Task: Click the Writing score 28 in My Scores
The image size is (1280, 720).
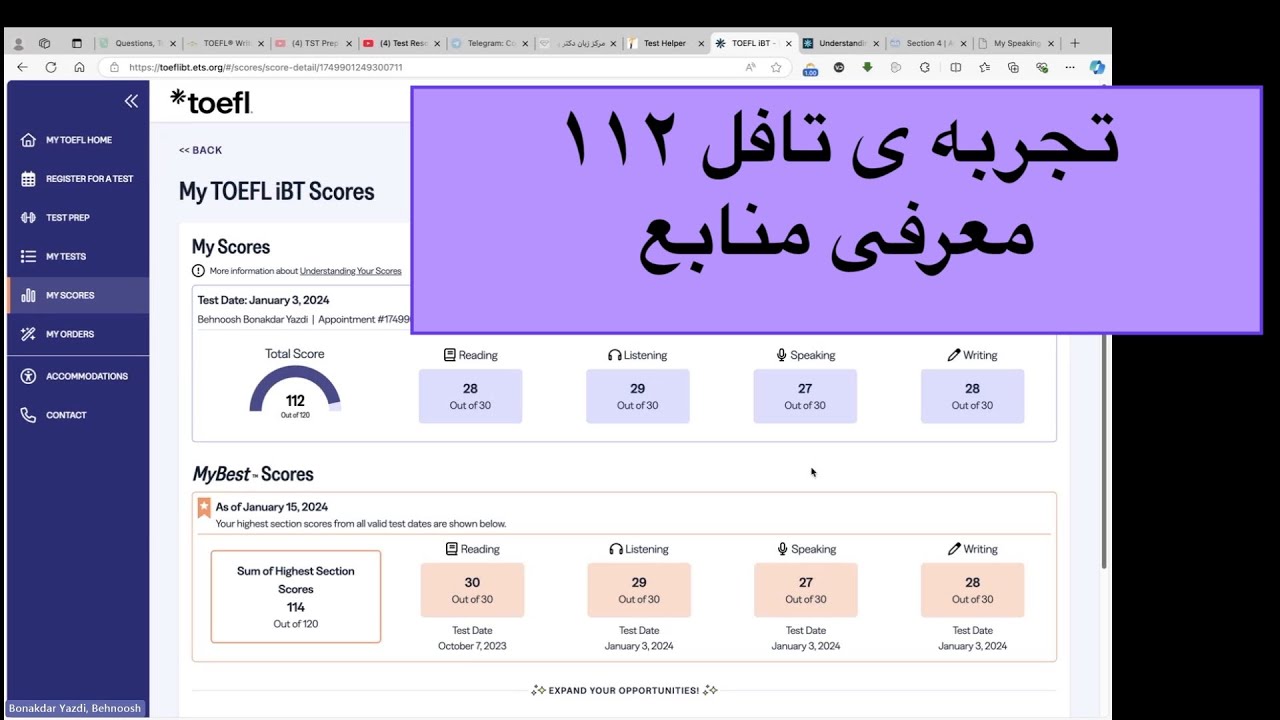Action: pyautogui.click(x=972, y=396)
